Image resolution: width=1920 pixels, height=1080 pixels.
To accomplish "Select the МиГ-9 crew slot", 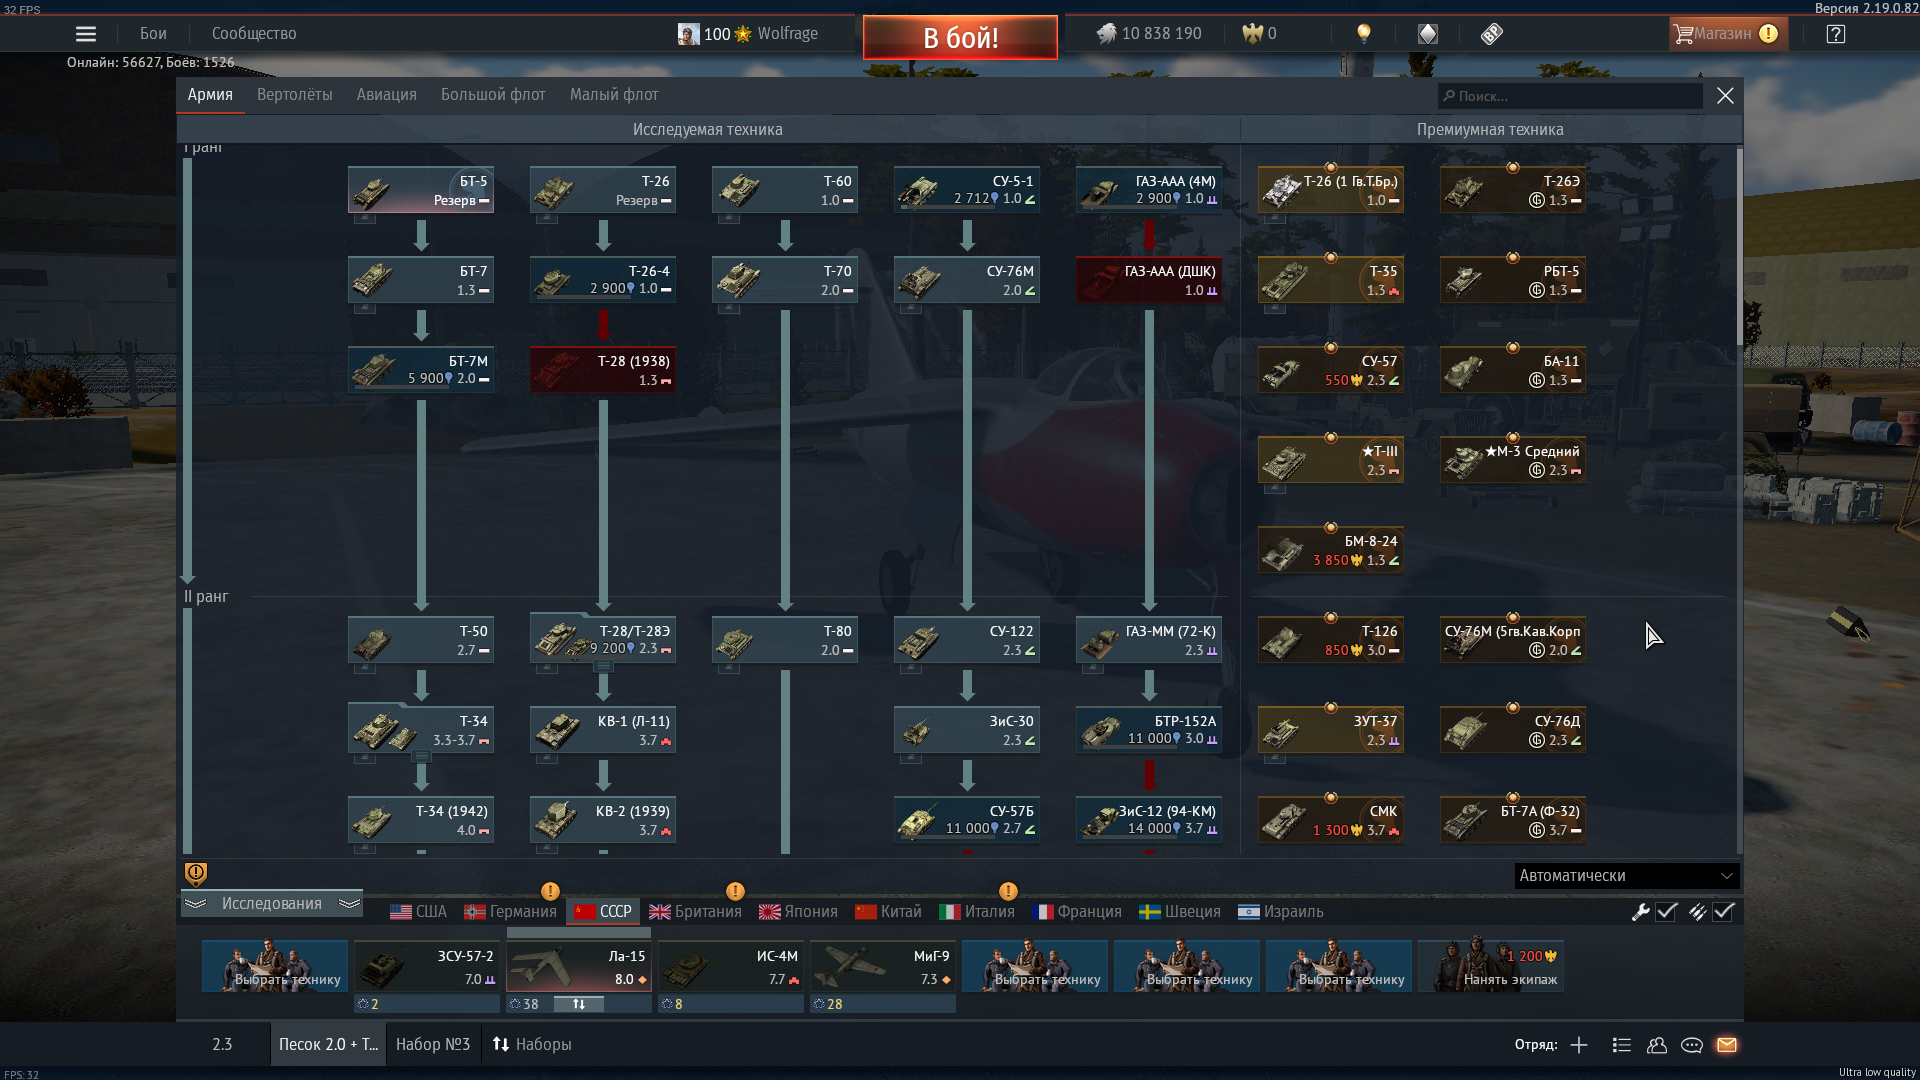I will coord(883,966).
